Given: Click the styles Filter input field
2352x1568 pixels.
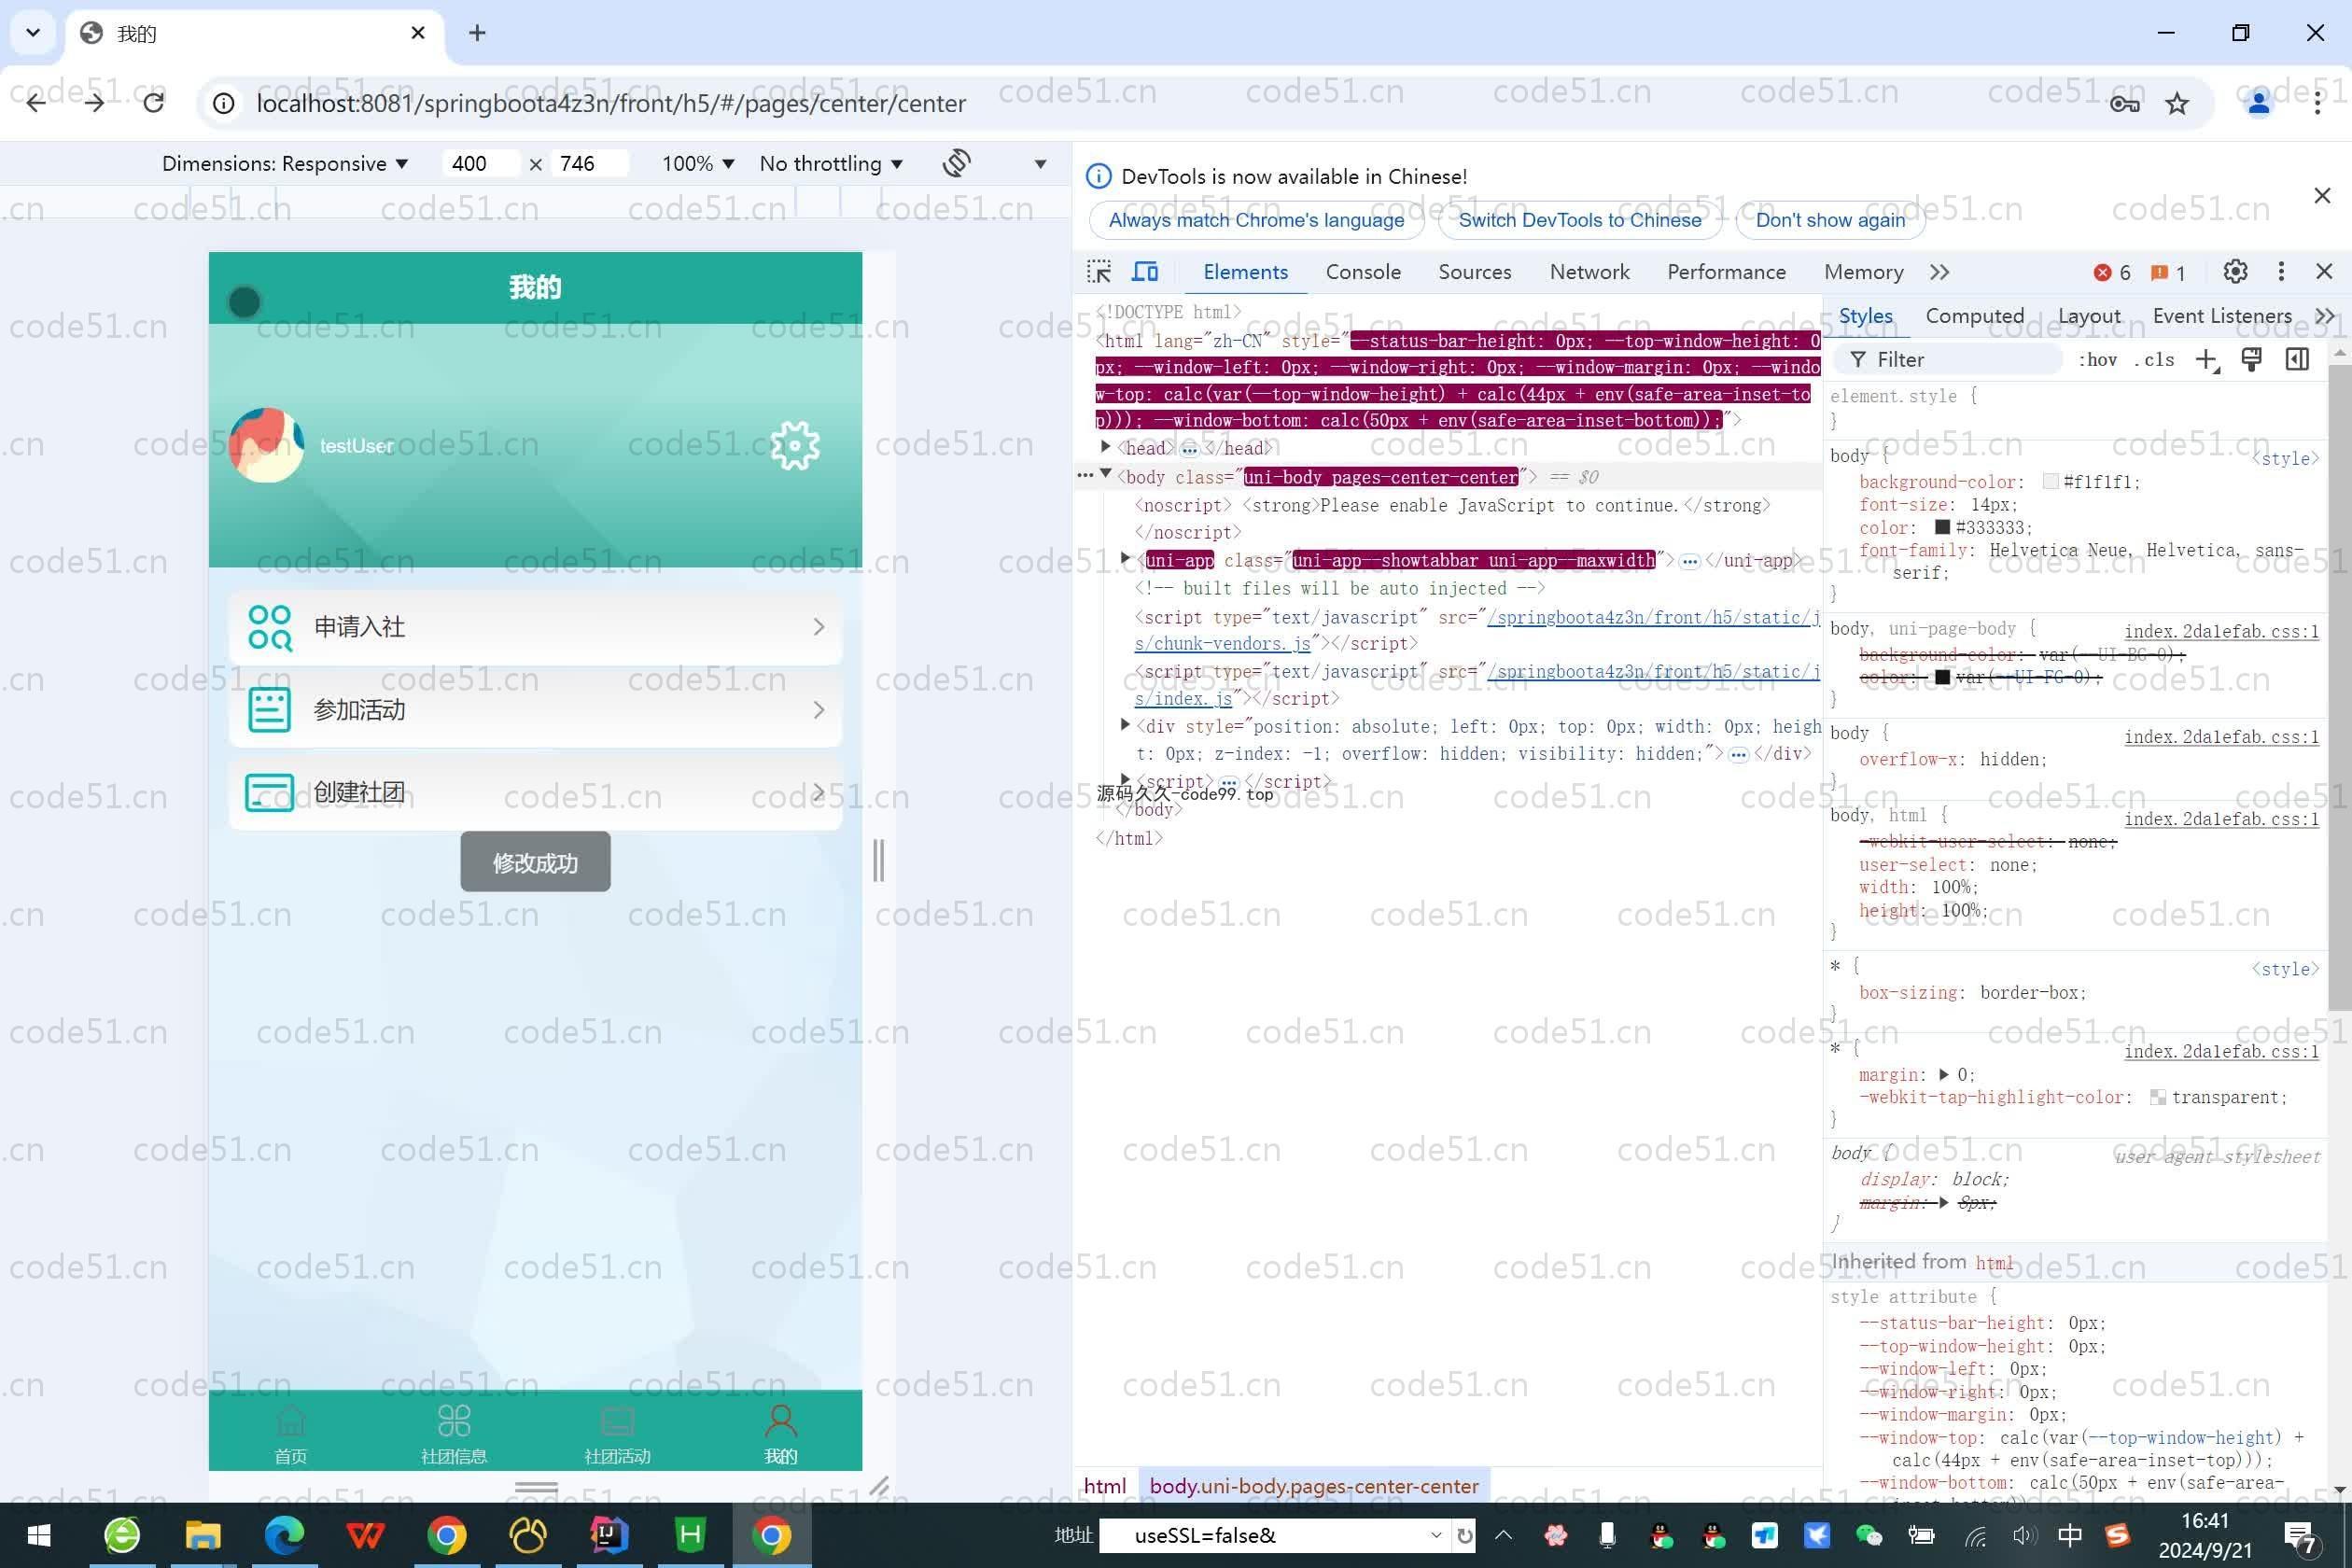Looking at the screenshot, I should (x=1950, y=360).
